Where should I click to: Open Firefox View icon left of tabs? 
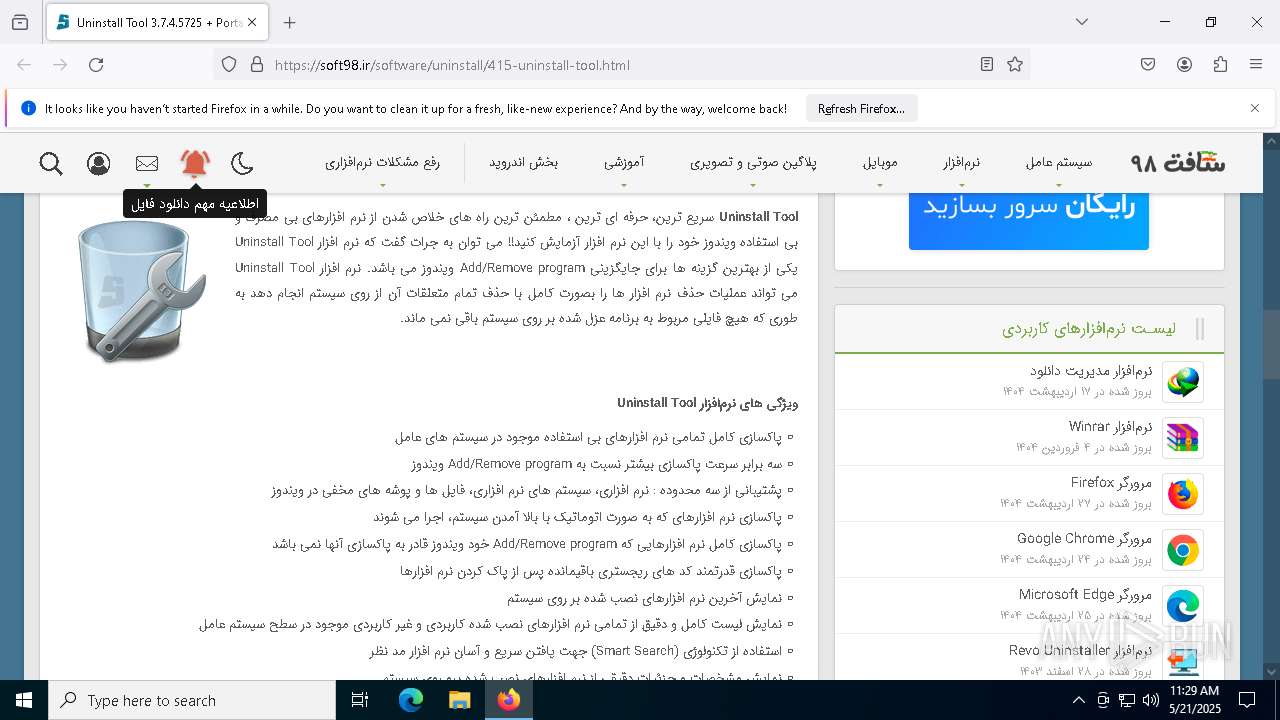[20, 22]
